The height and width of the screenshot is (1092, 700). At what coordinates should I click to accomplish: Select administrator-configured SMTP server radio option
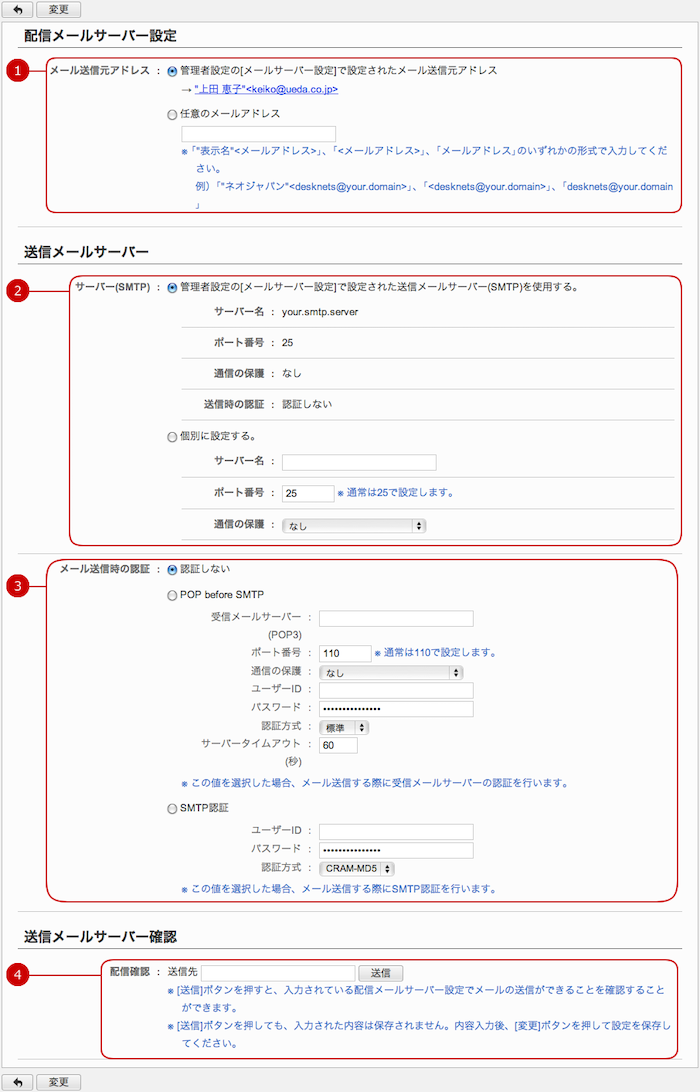pos(172,288)
